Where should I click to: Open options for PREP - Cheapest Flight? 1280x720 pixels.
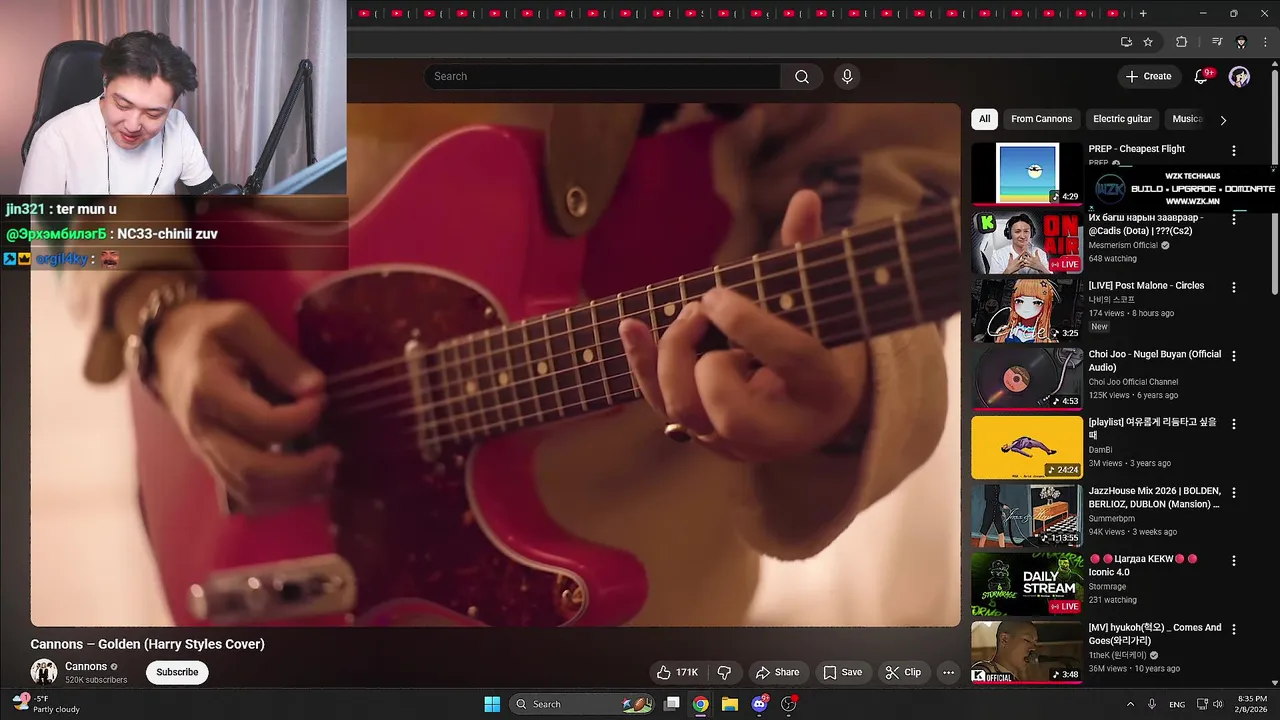click(x=1233, y=150)
